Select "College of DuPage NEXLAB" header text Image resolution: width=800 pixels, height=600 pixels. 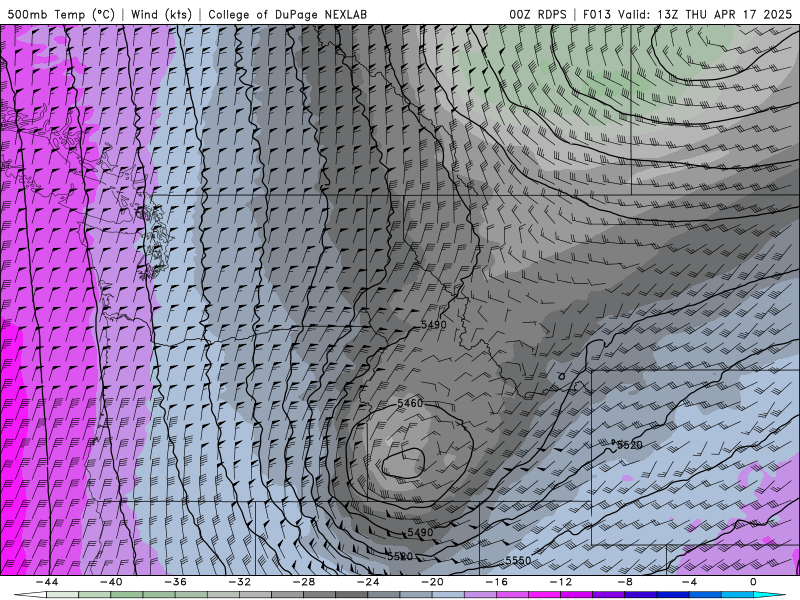tap(287, 14)
